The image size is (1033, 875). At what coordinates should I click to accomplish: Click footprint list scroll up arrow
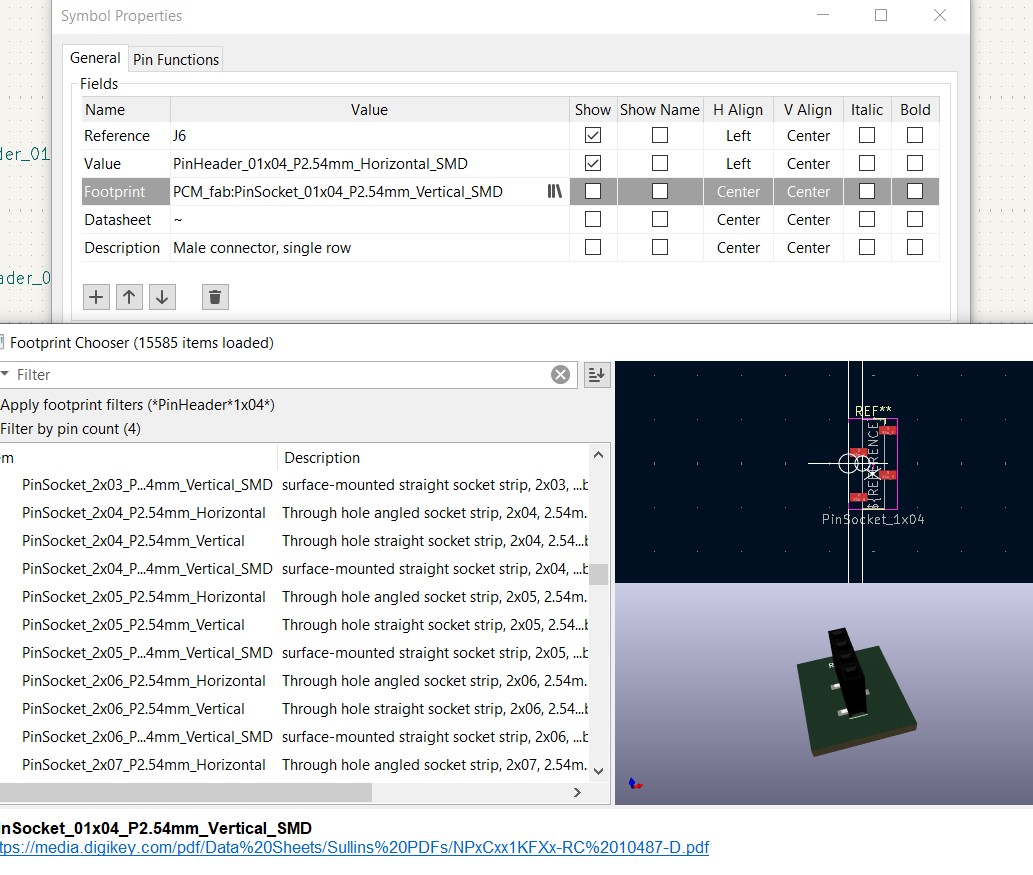(598, 455)
